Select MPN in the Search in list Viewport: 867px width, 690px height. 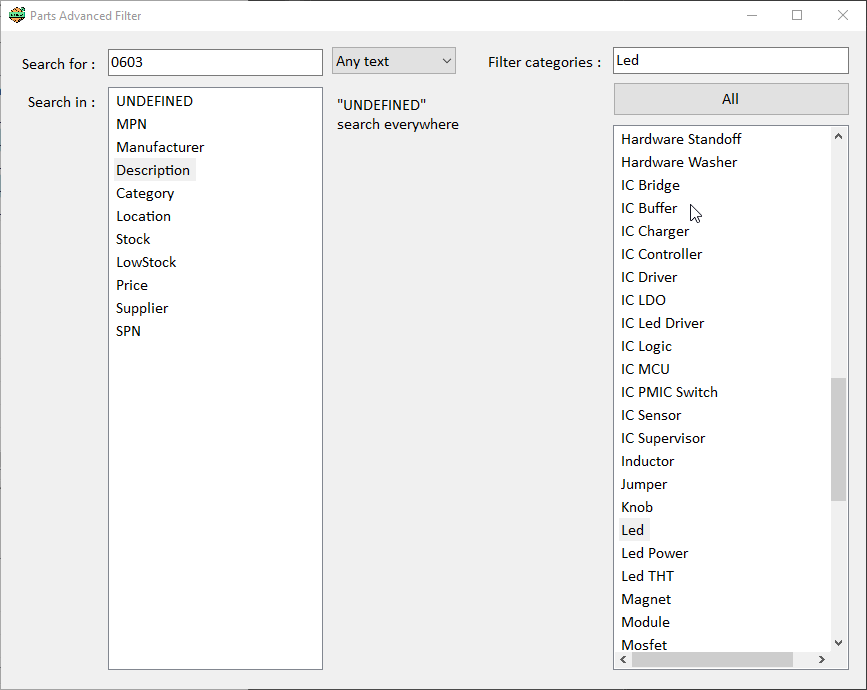[131, 124]
